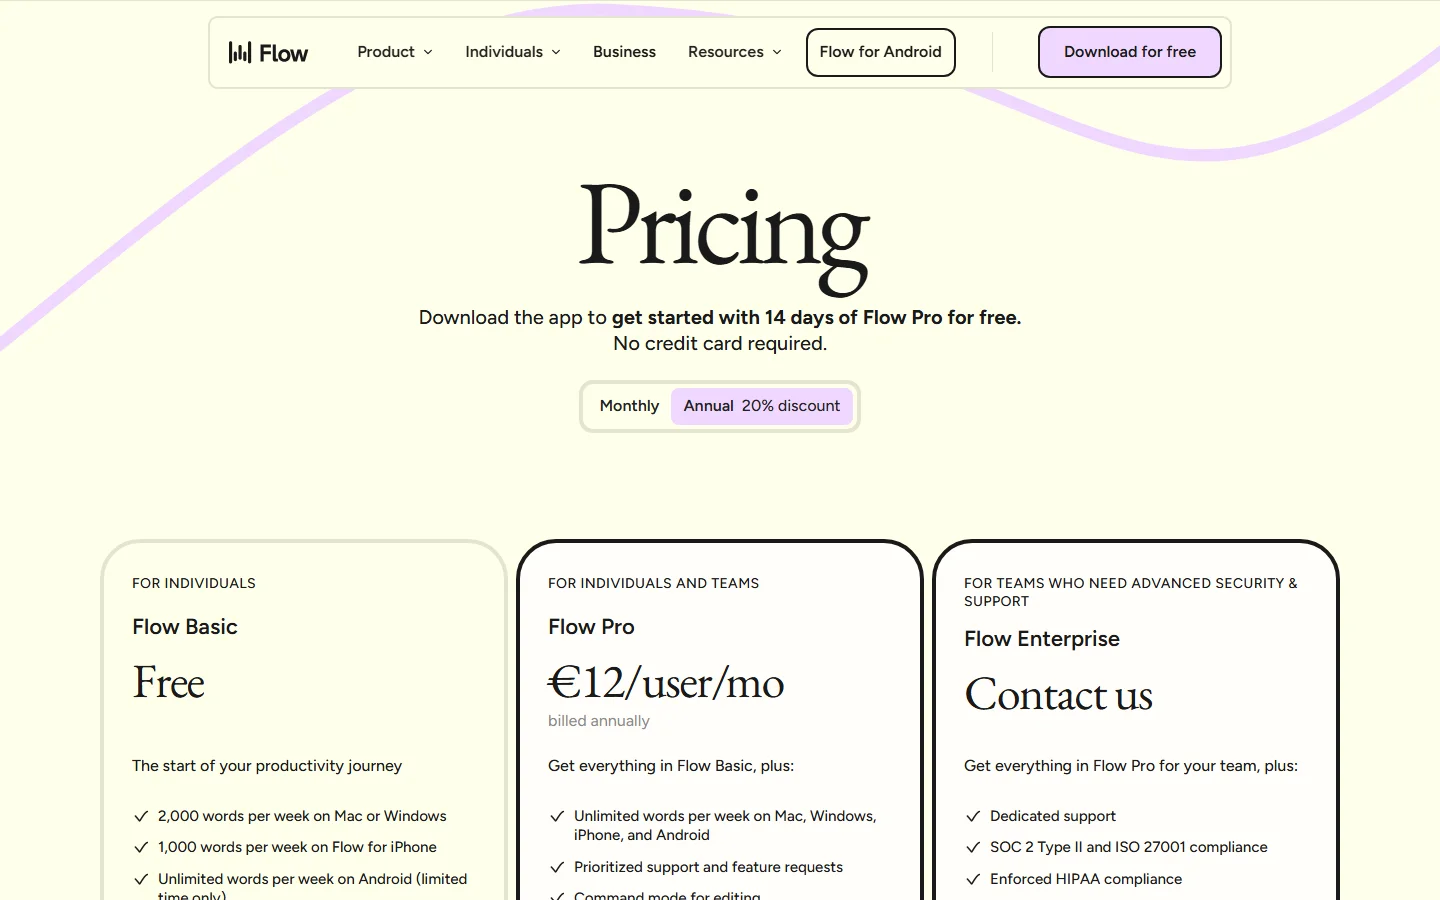Viewport: 1440px width, 900px height.
Task: Expand the Product dropdown chevron
Action: tap(428, 52)
